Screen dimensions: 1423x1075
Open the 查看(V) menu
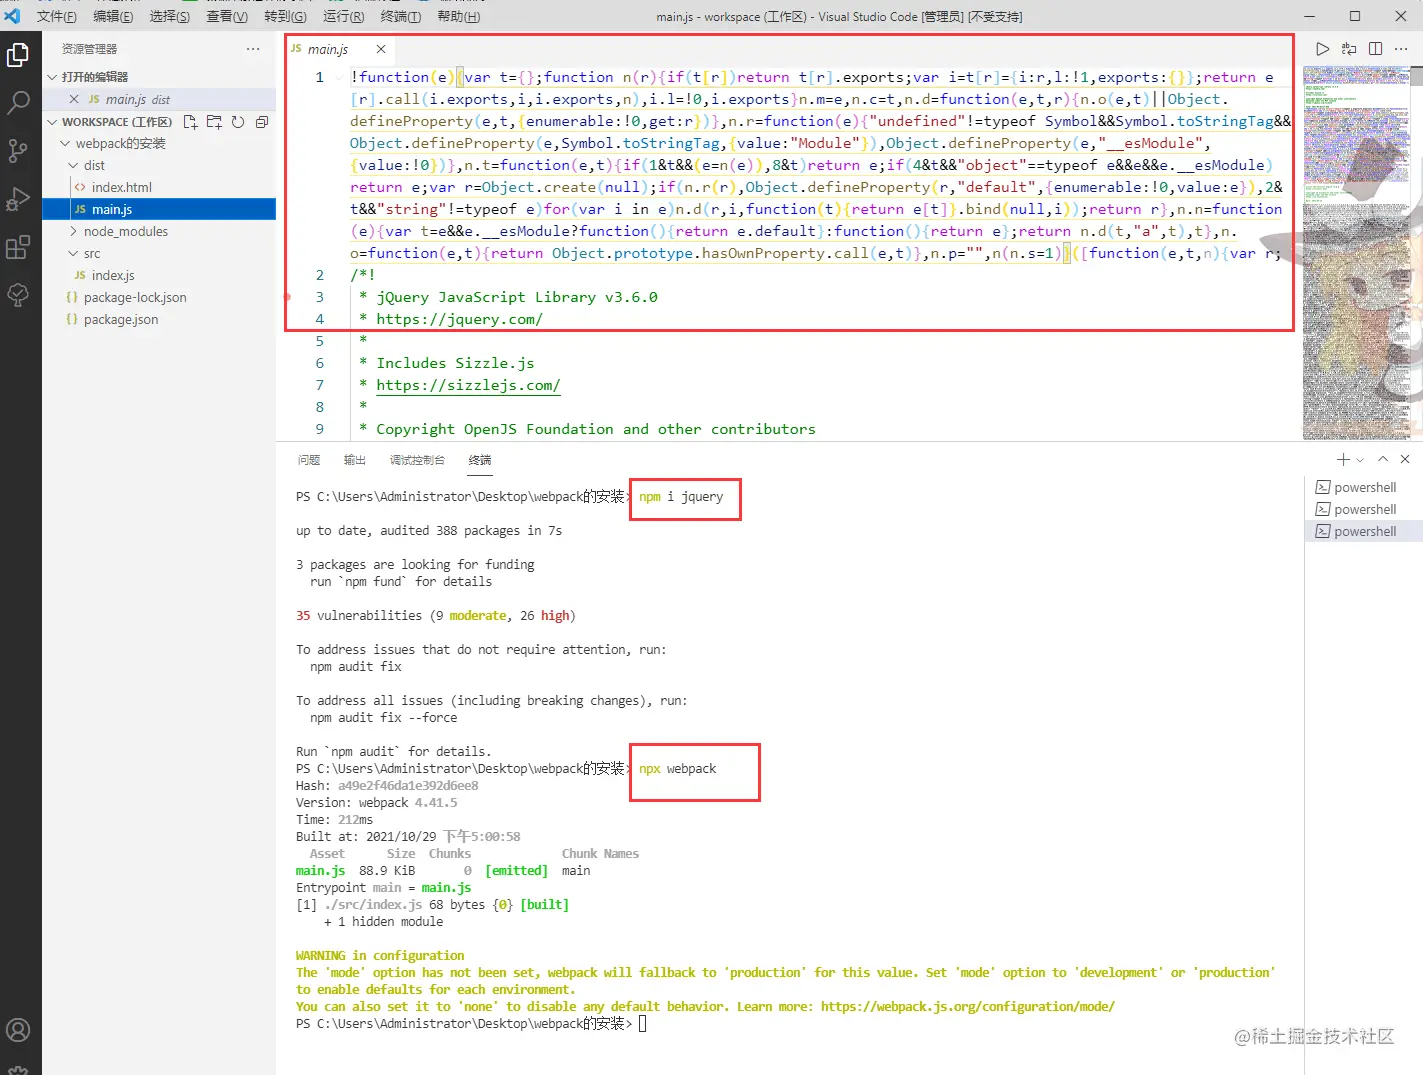click(x=227, y=16)
